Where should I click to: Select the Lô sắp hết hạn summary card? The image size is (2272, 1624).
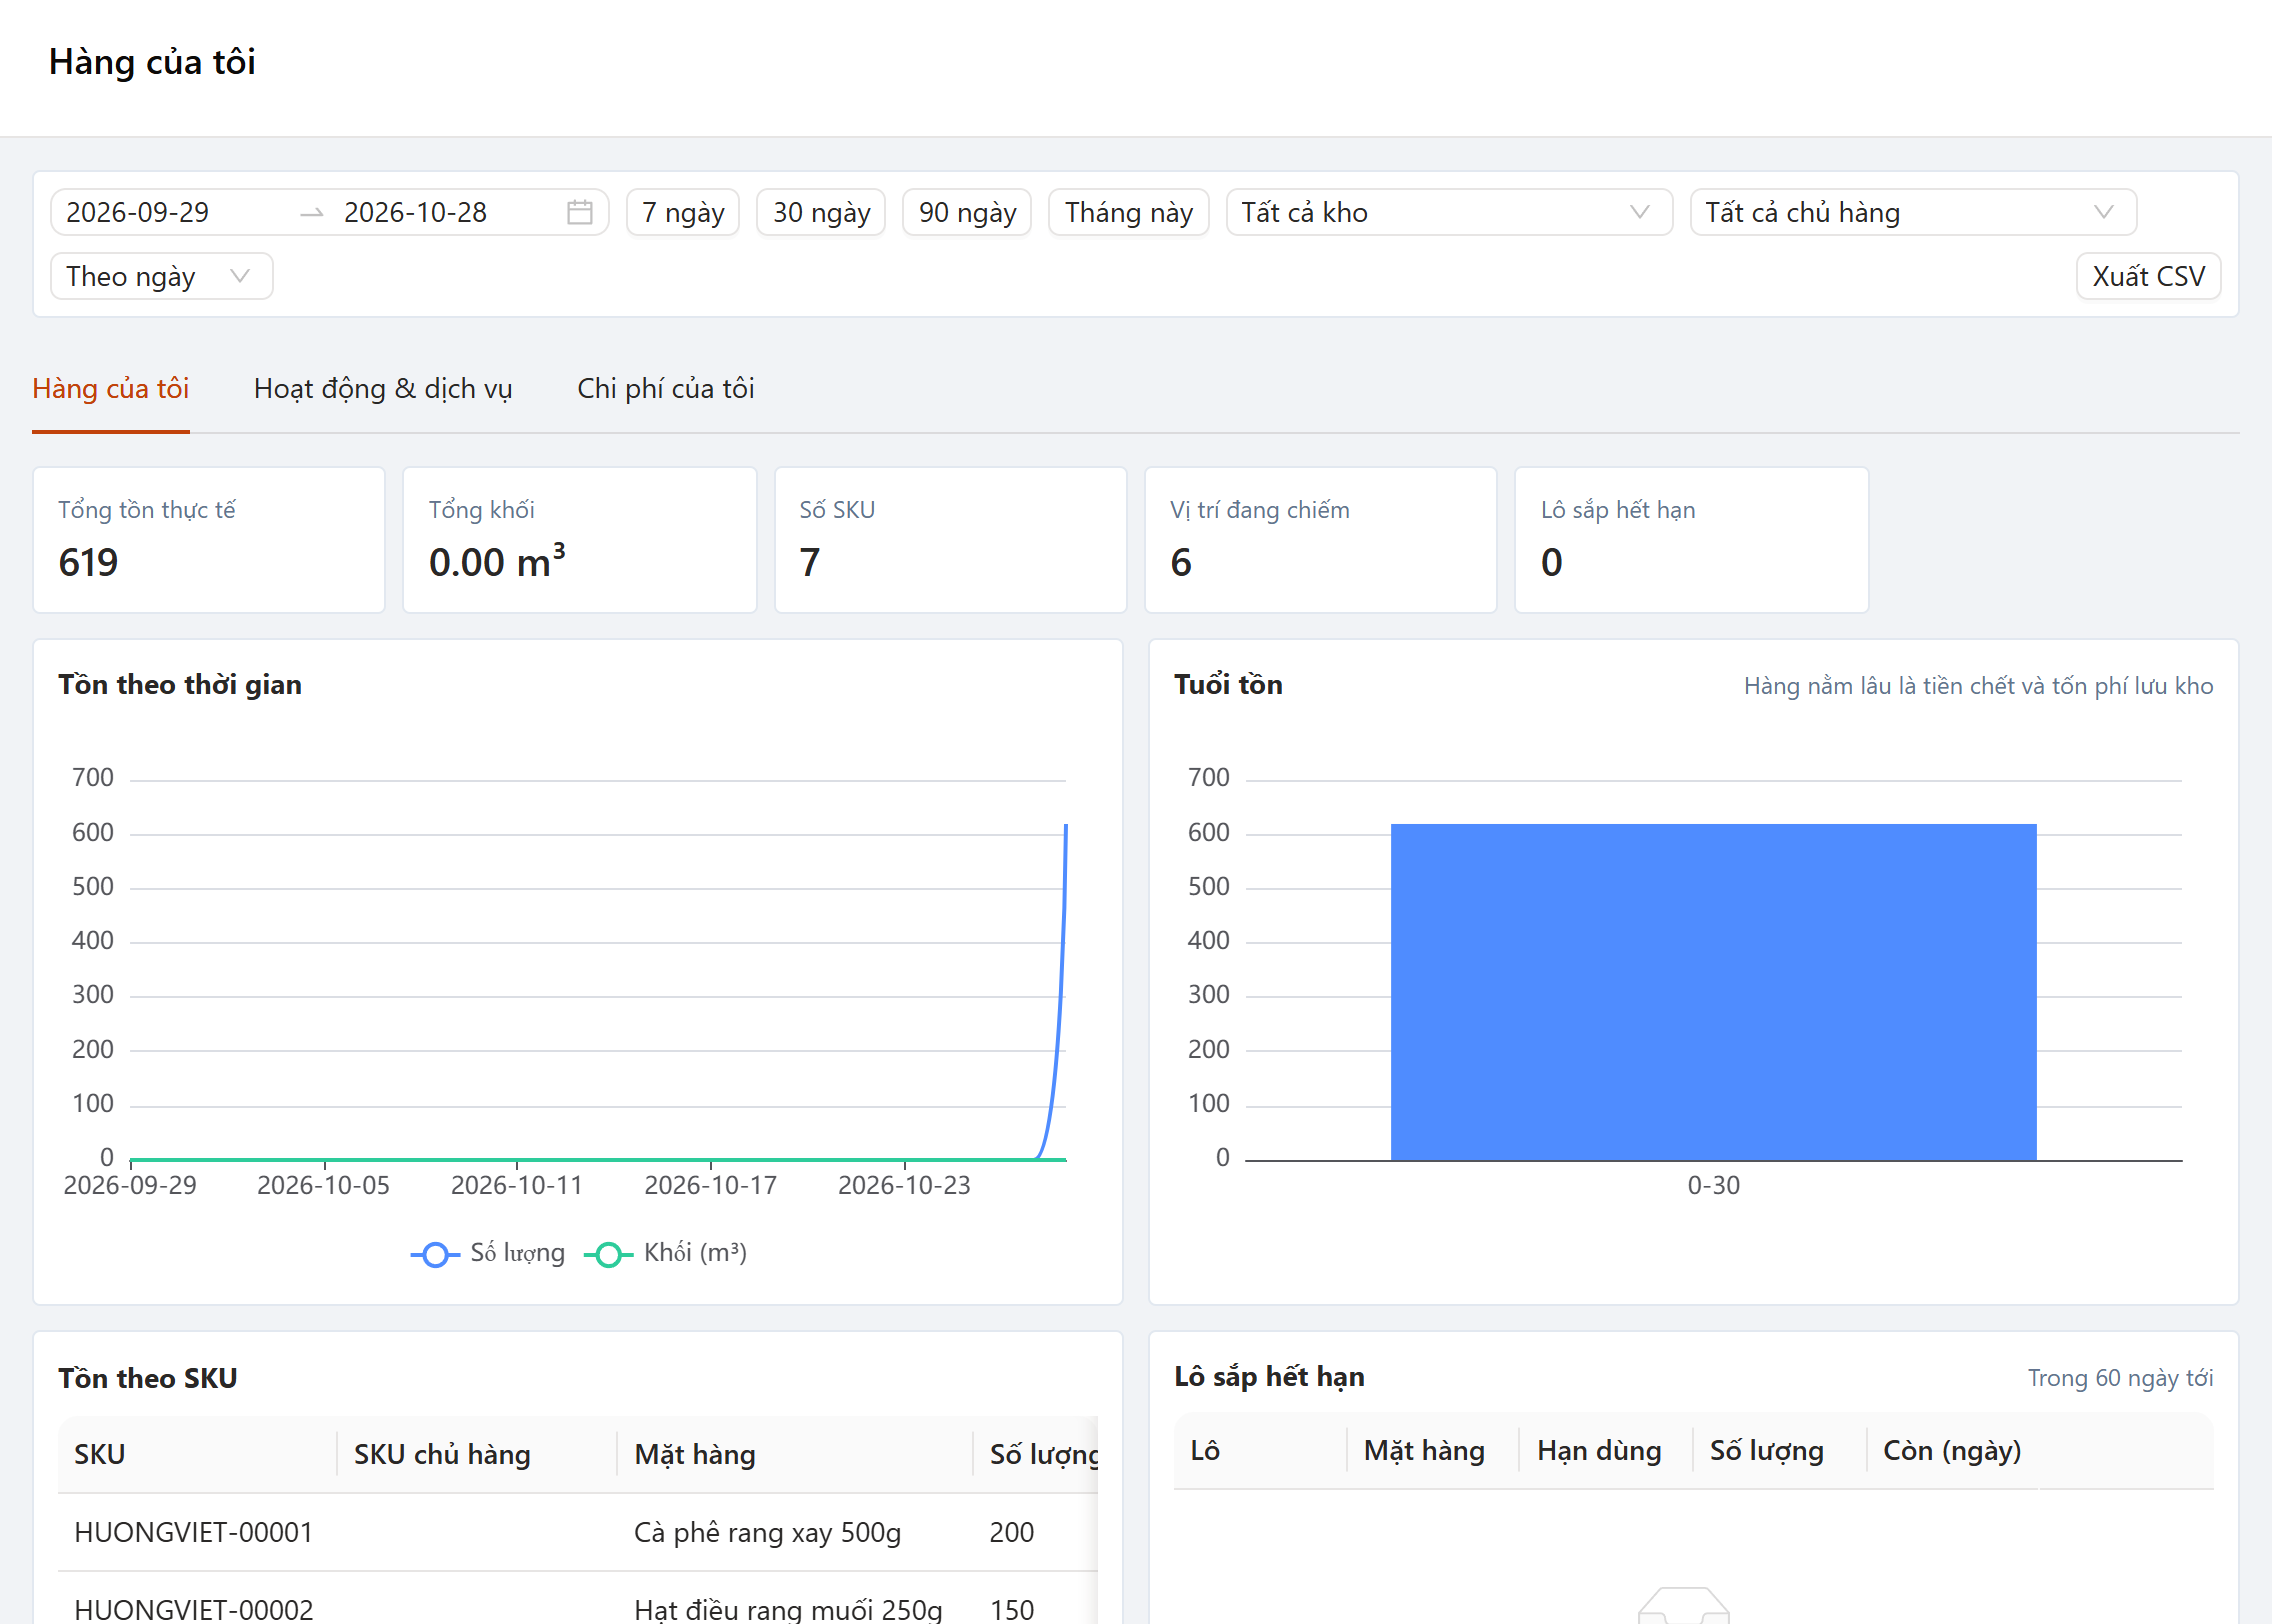(1692, 540)
